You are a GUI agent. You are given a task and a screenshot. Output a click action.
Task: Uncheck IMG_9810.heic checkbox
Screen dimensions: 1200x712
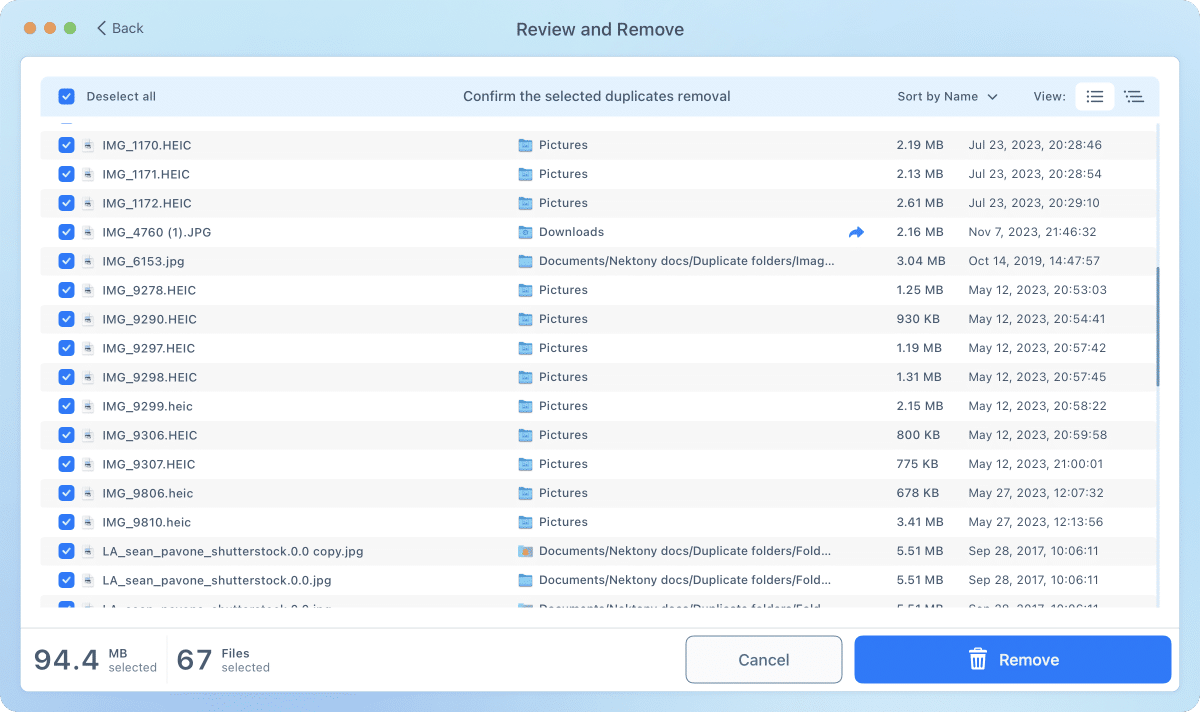pyautogui.click(x=67, y=522)
